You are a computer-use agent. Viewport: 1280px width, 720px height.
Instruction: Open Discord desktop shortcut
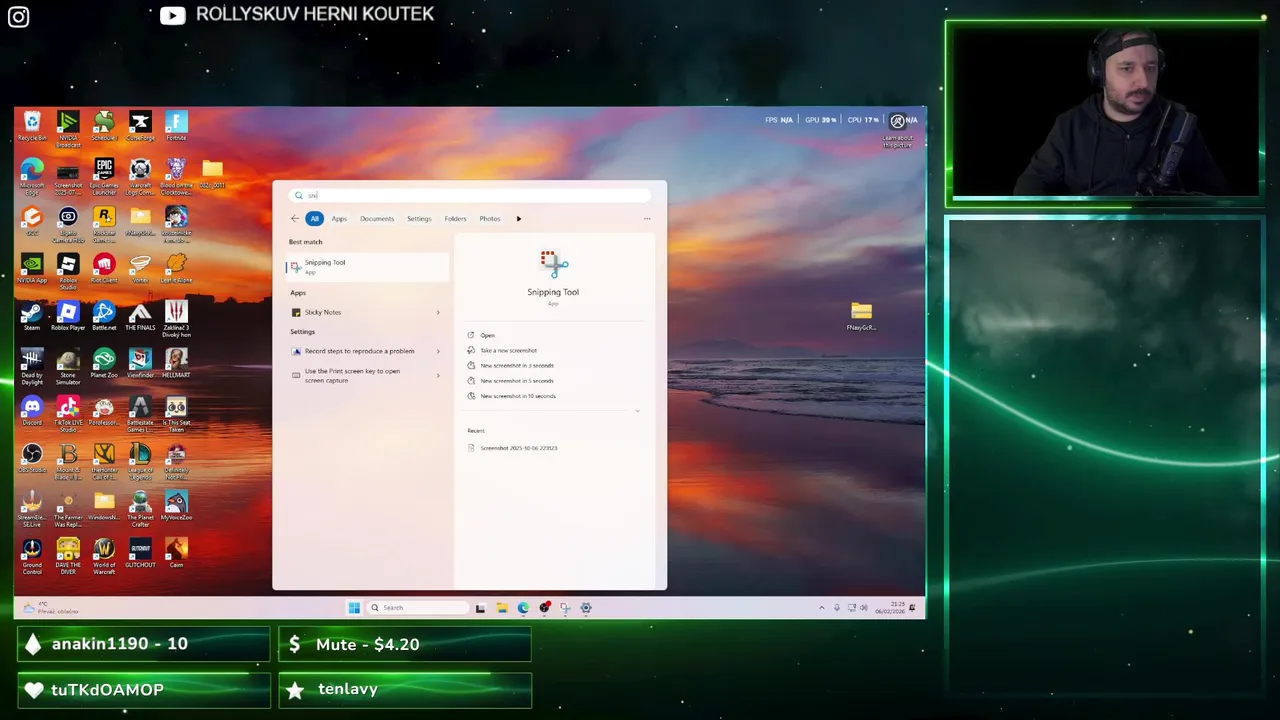(x=32, y=412)
